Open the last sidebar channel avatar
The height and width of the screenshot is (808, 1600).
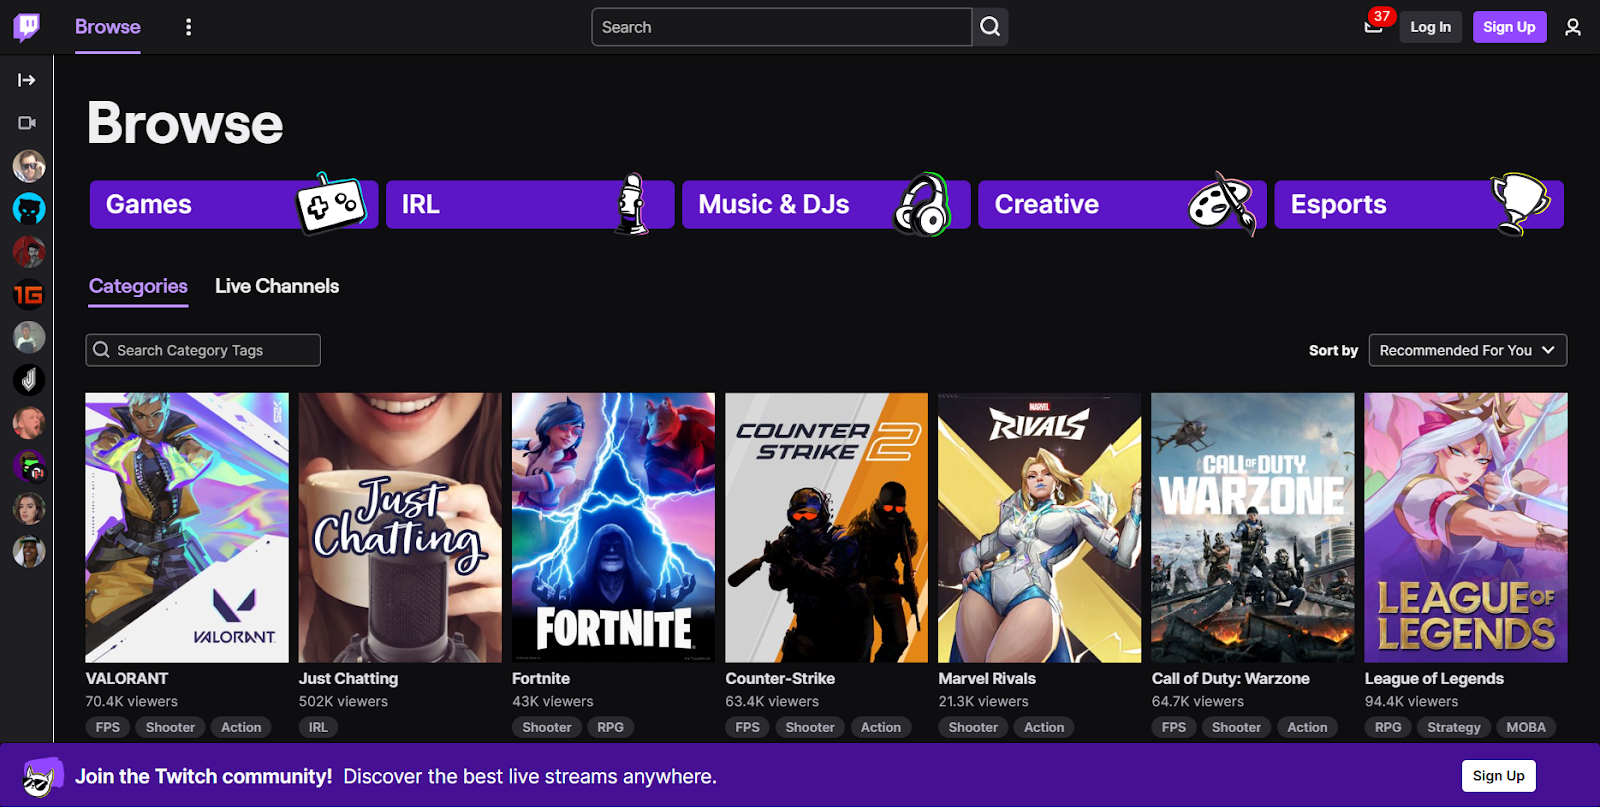tap(29, 552)
